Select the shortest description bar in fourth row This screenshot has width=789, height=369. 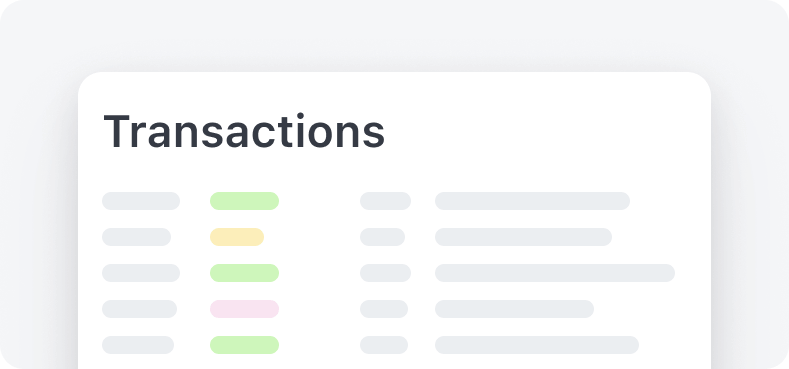point(514,309)
